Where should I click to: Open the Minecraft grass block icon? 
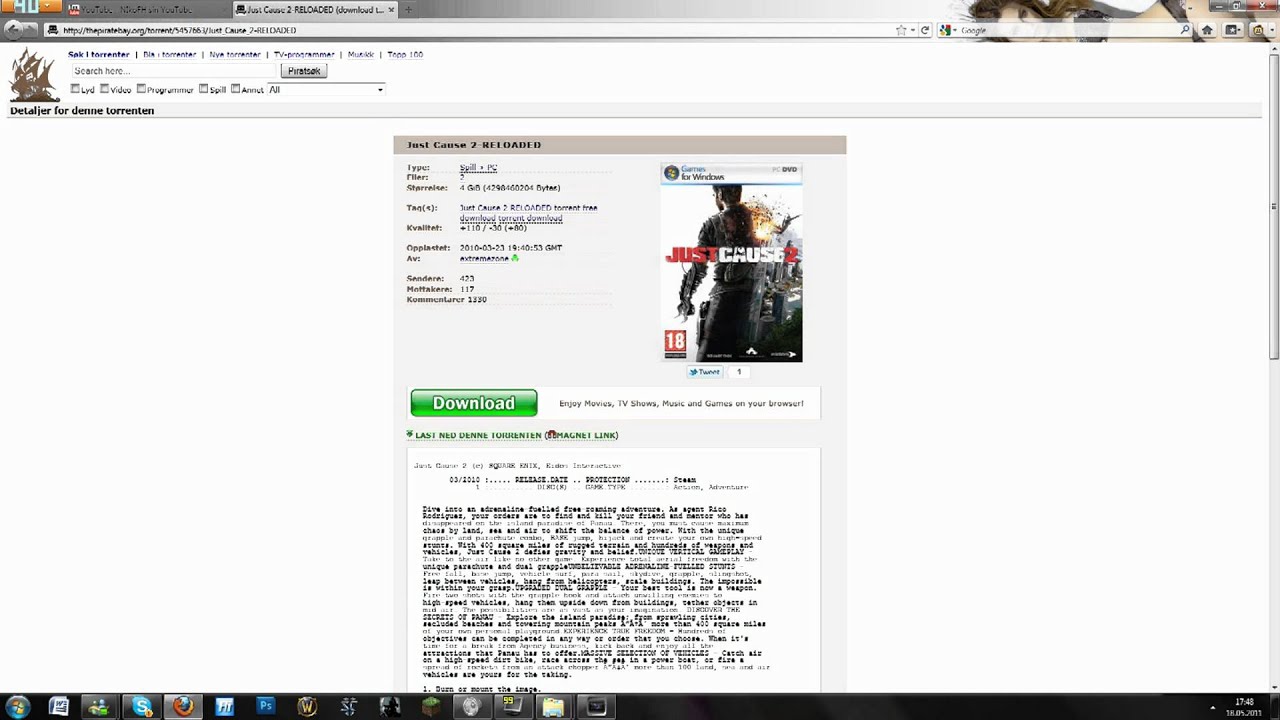pyautogui.click(x=430, y=707)
